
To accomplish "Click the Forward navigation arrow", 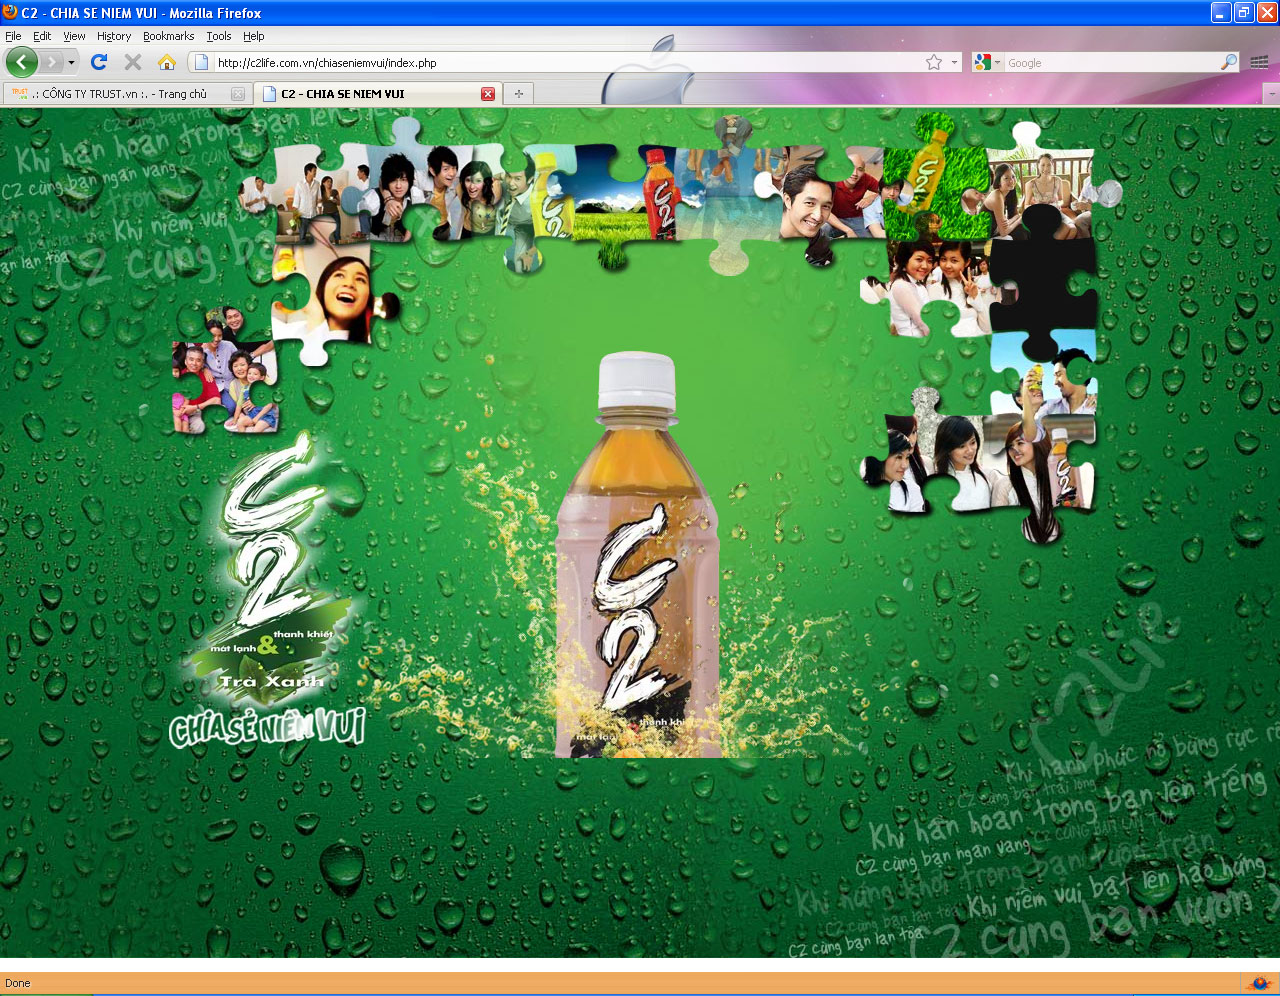I will click(x=52, y=62).
